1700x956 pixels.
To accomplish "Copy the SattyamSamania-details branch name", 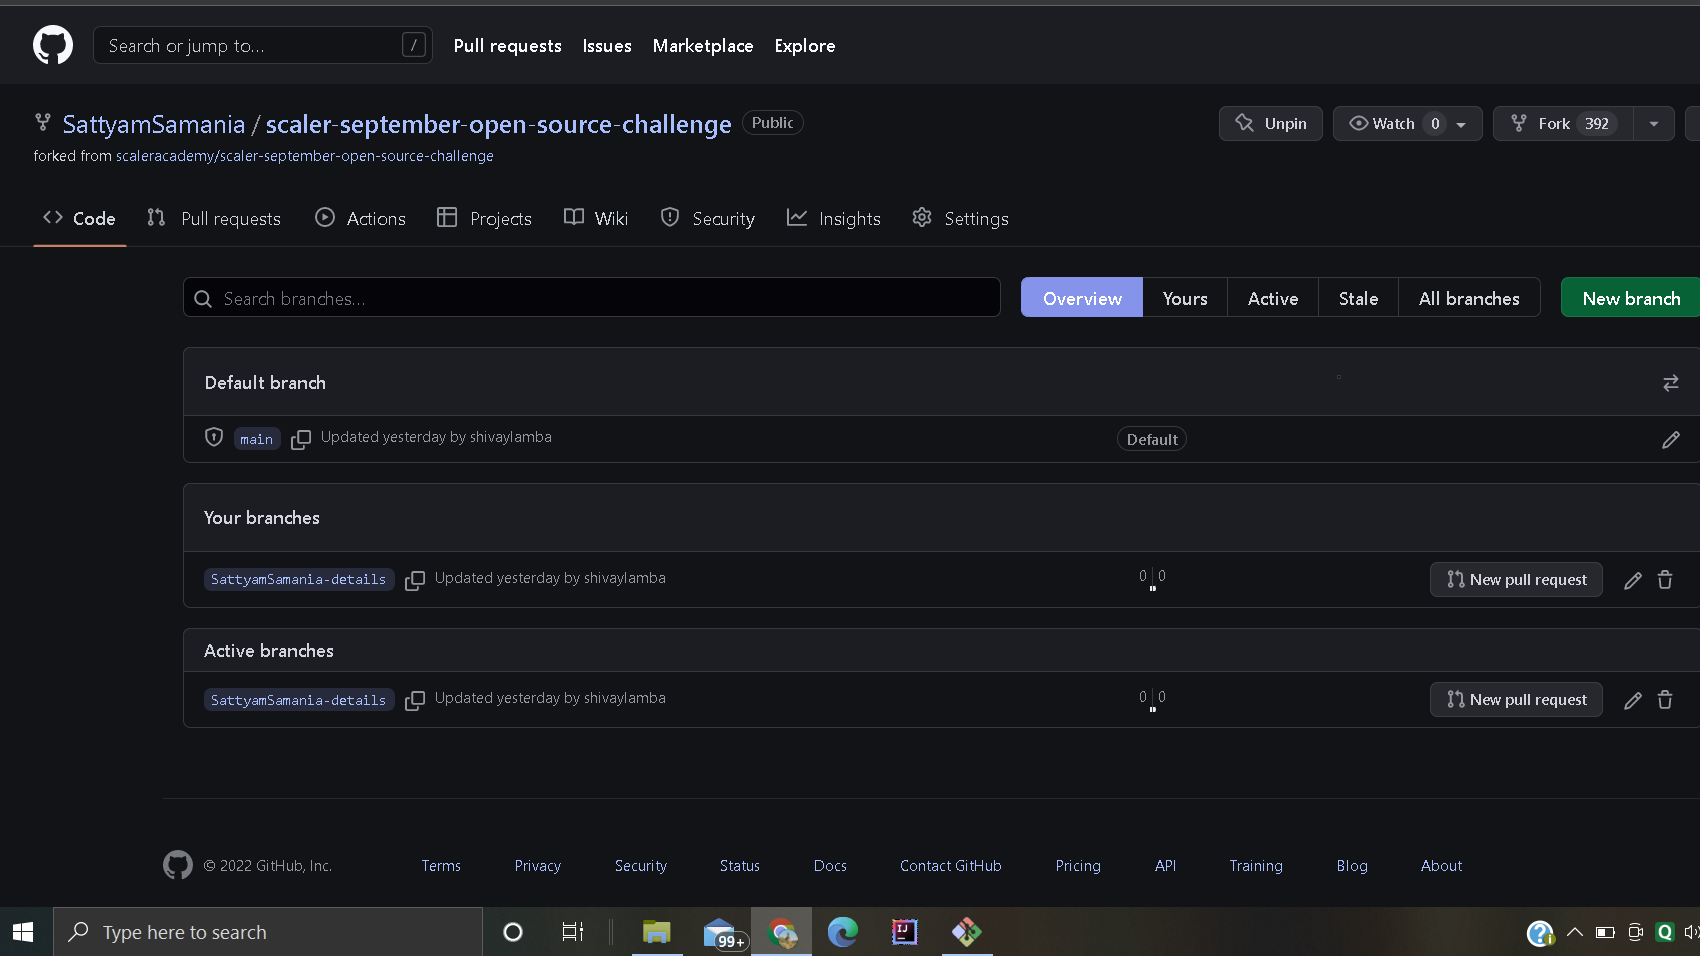I will 415,580.
